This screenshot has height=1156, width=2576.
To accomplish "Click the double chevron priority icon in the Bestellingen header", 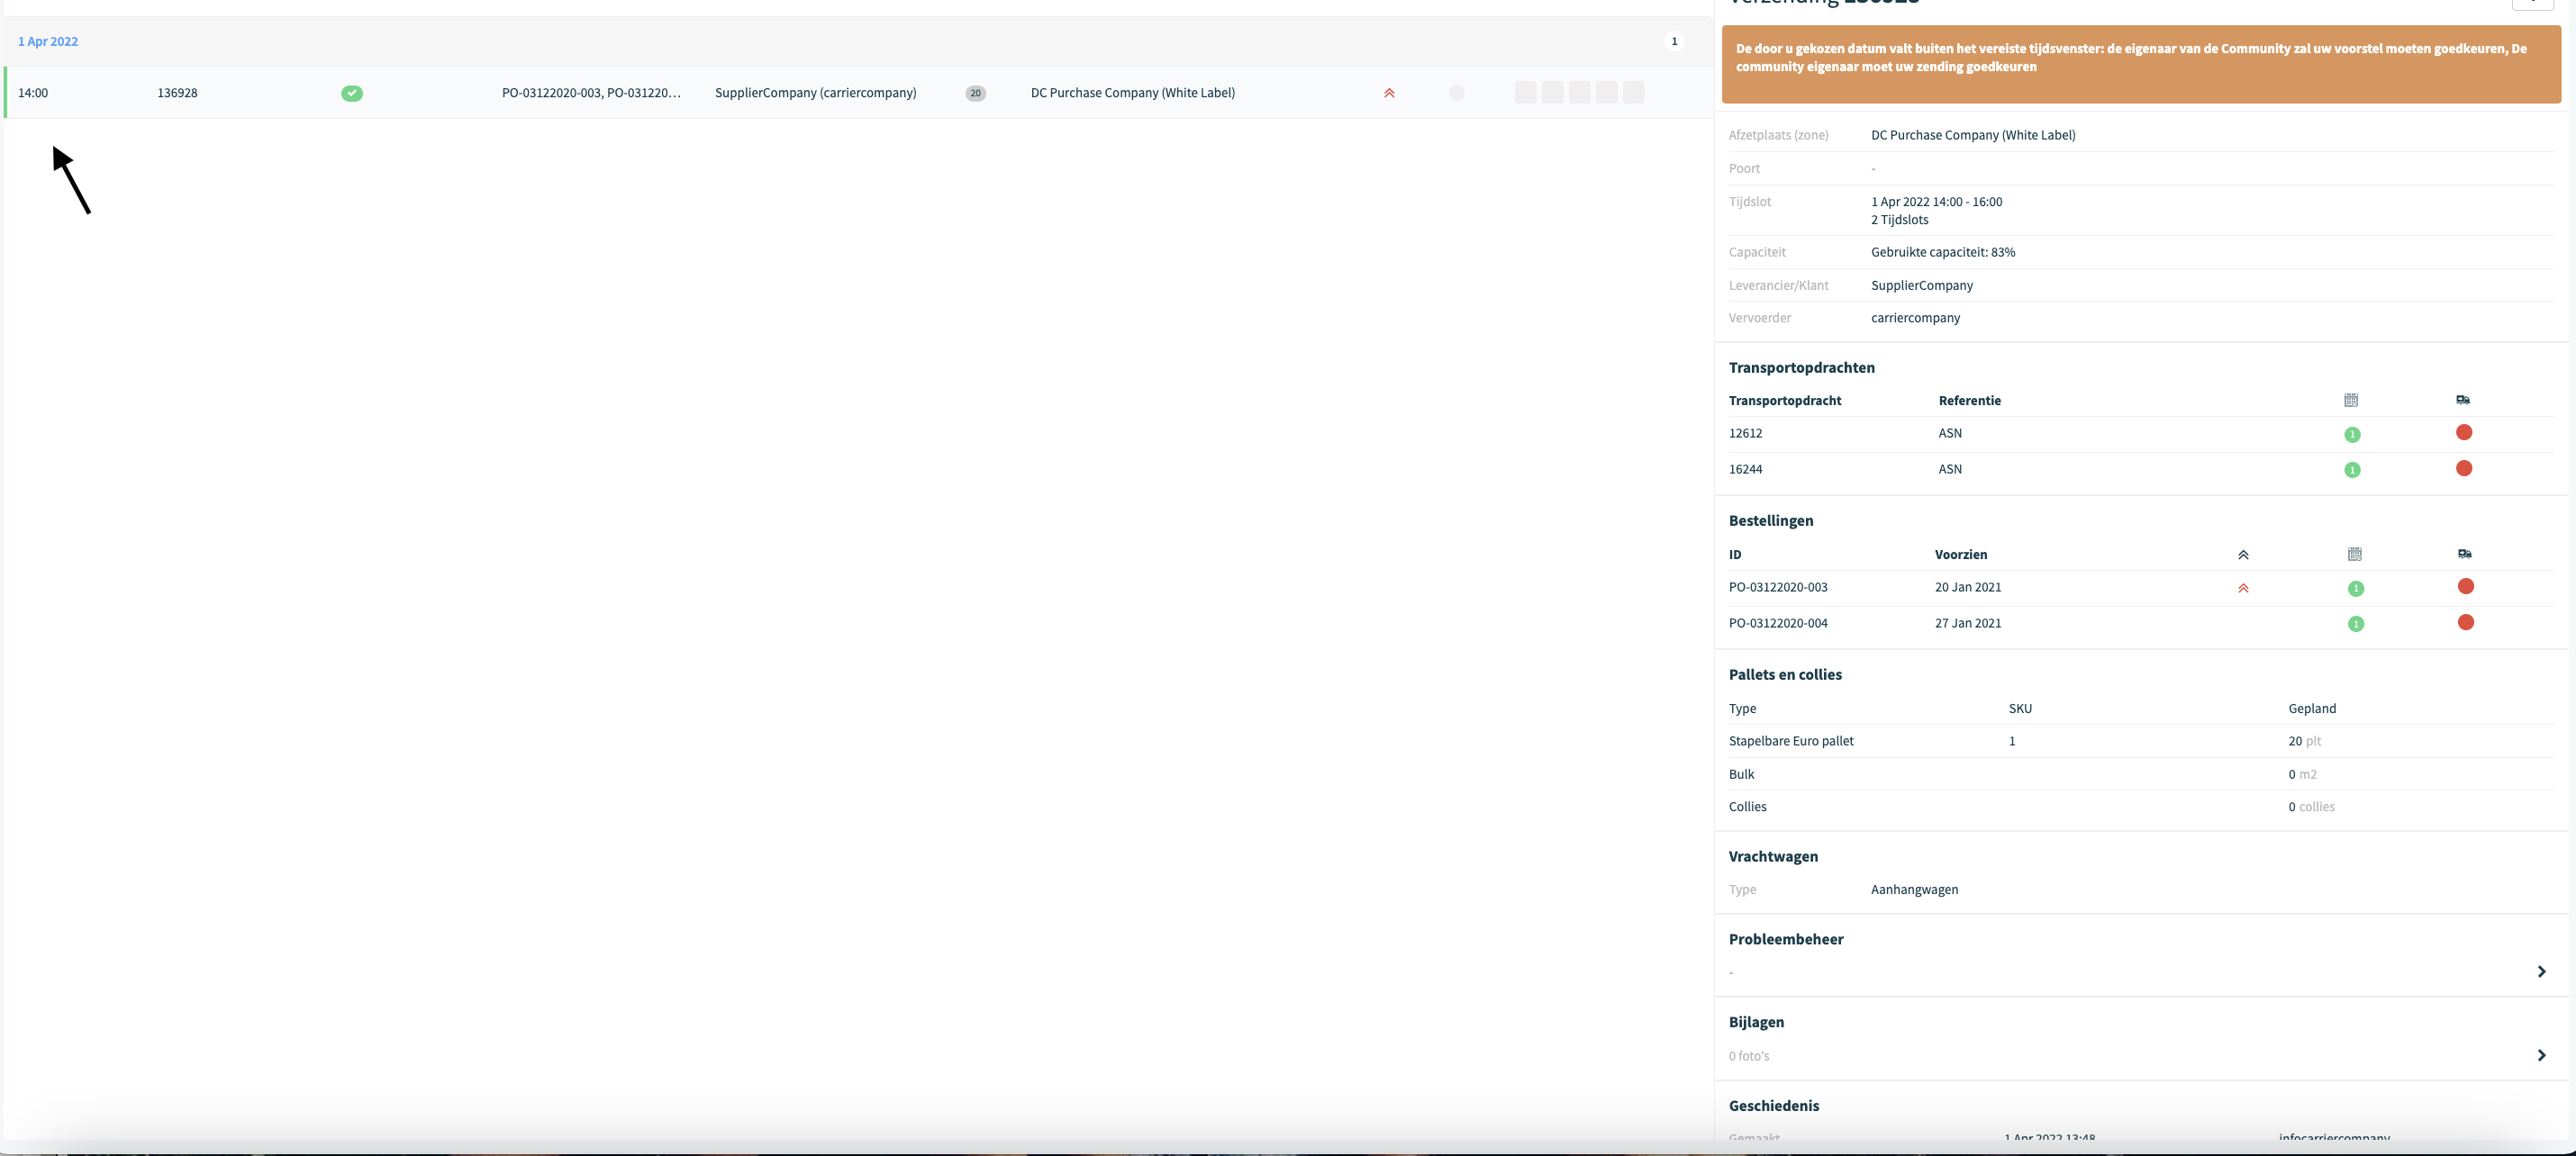I will click(2243, 555).
